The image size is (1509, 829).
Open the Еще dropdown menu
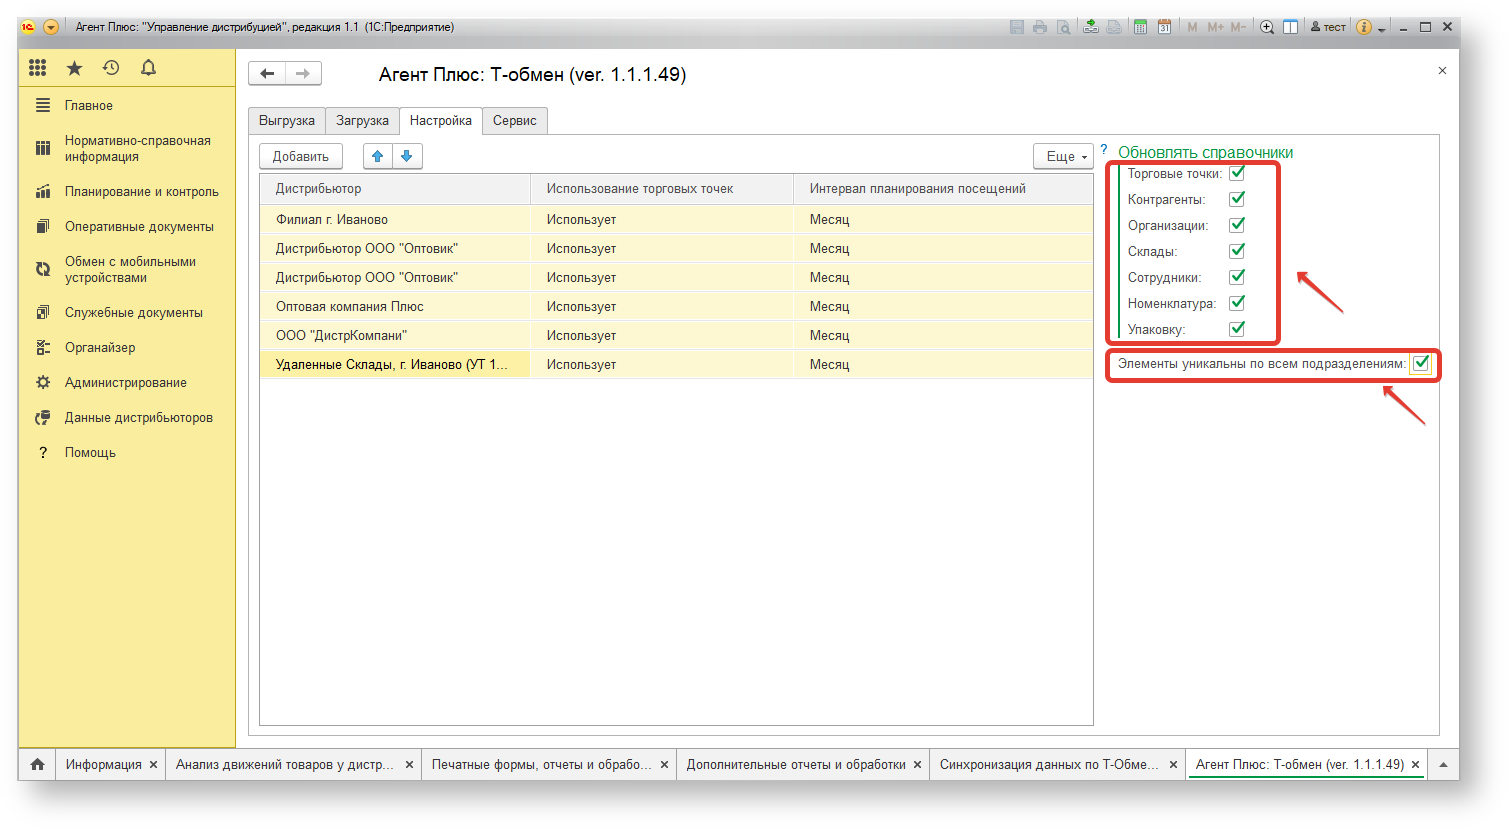click(1063, 156)
